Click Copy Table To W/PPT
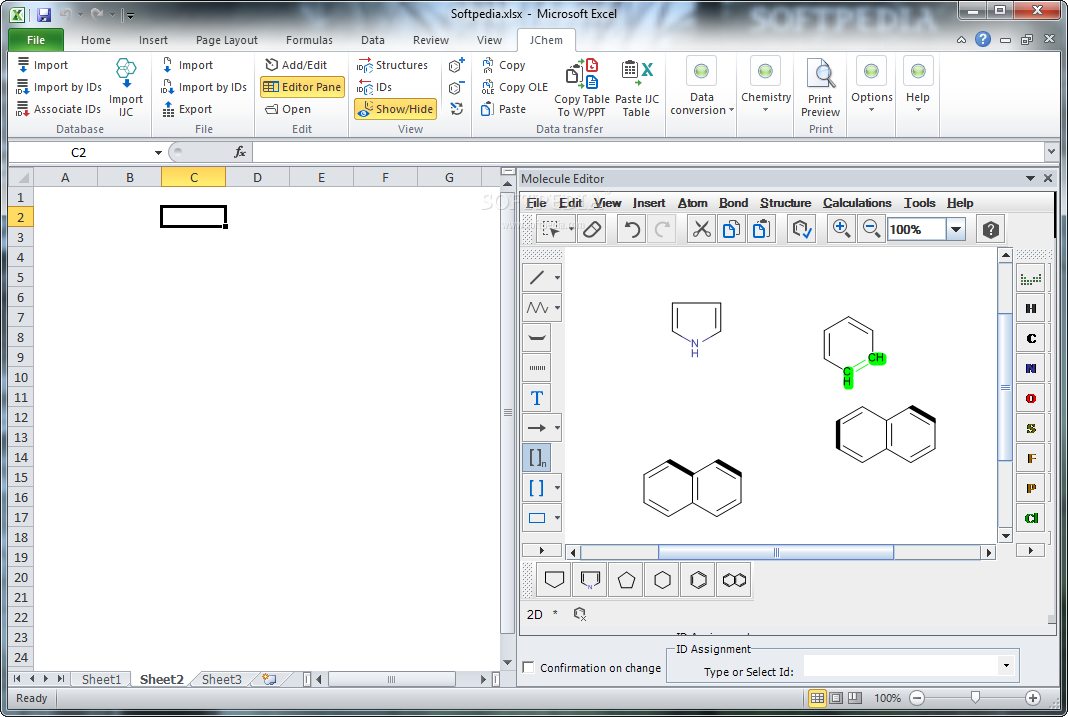 pyautogui.click(x=582, y=87)
